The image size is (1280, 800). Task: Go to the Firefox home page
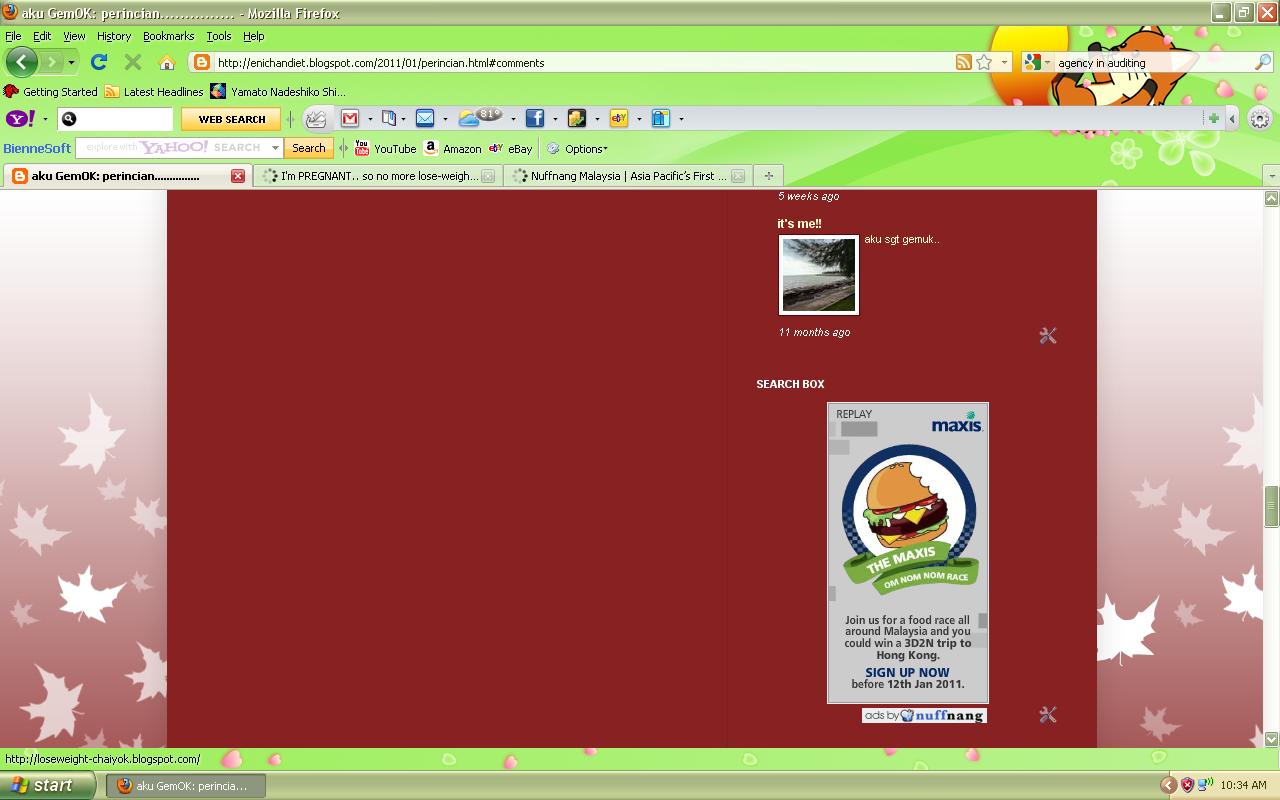pos(167,62)
